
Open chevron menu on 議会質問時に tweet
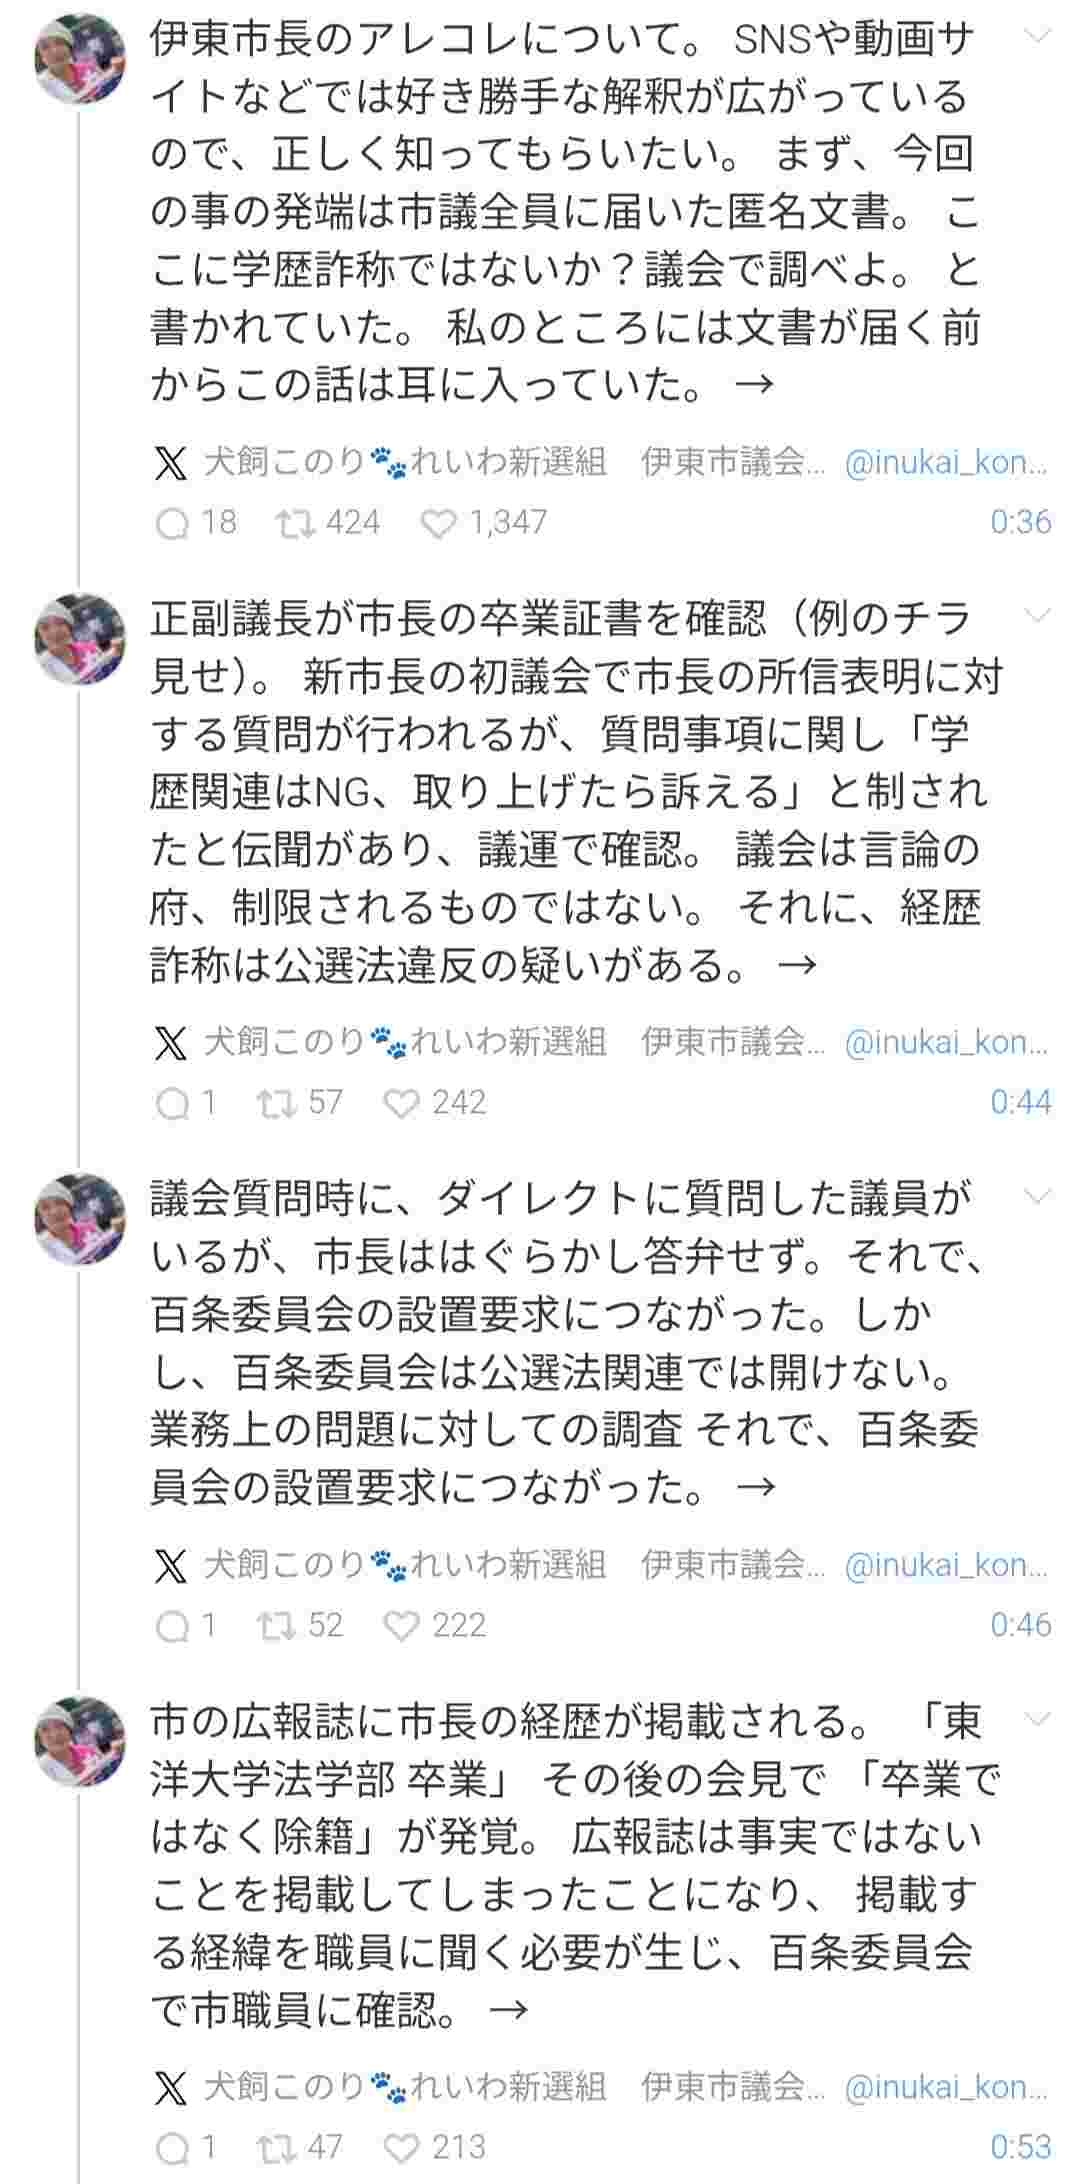point(1039,1195)
